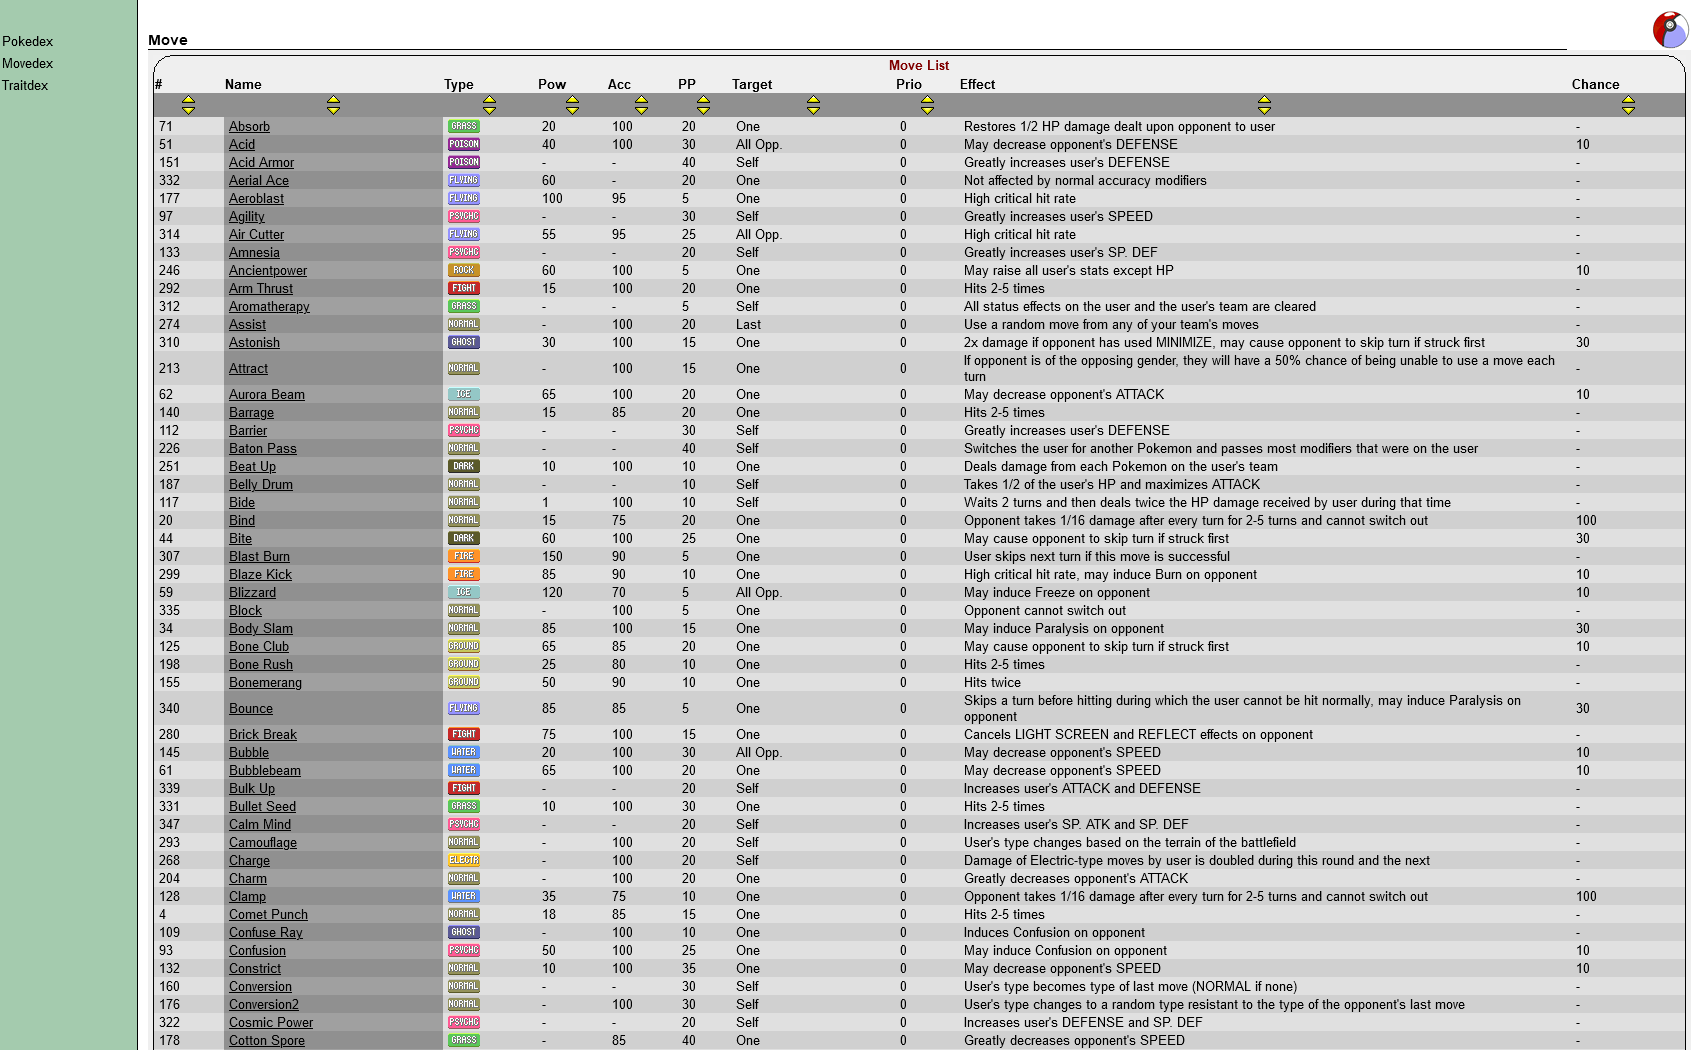The height and width of the screenshot is (1050, 1700).
Task: Click the ICE type badge in Aurora Beam row
Action: tap(464, 394)
